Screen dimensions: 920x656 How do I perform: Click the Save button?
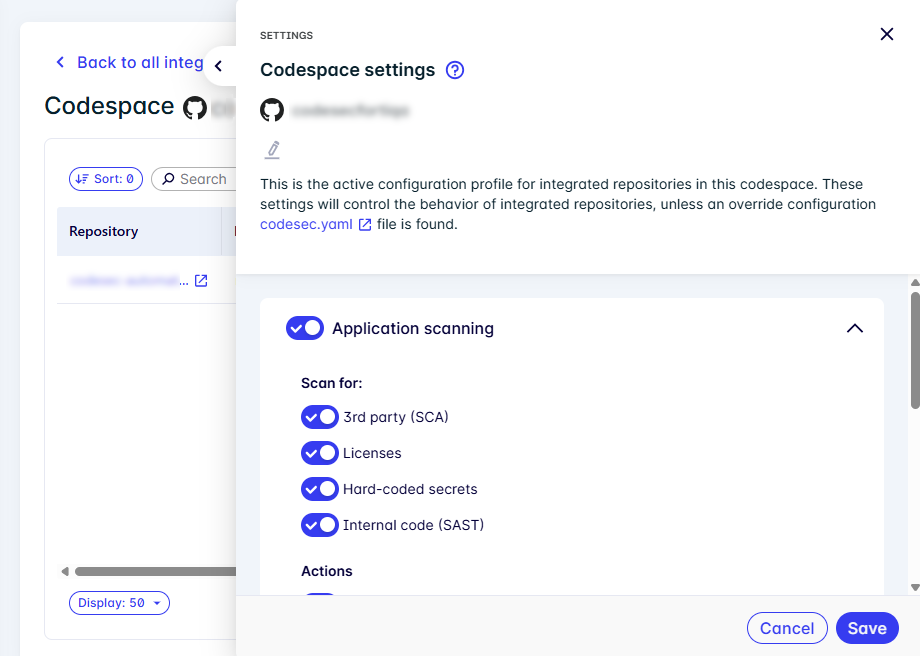[x=867, y=628]
